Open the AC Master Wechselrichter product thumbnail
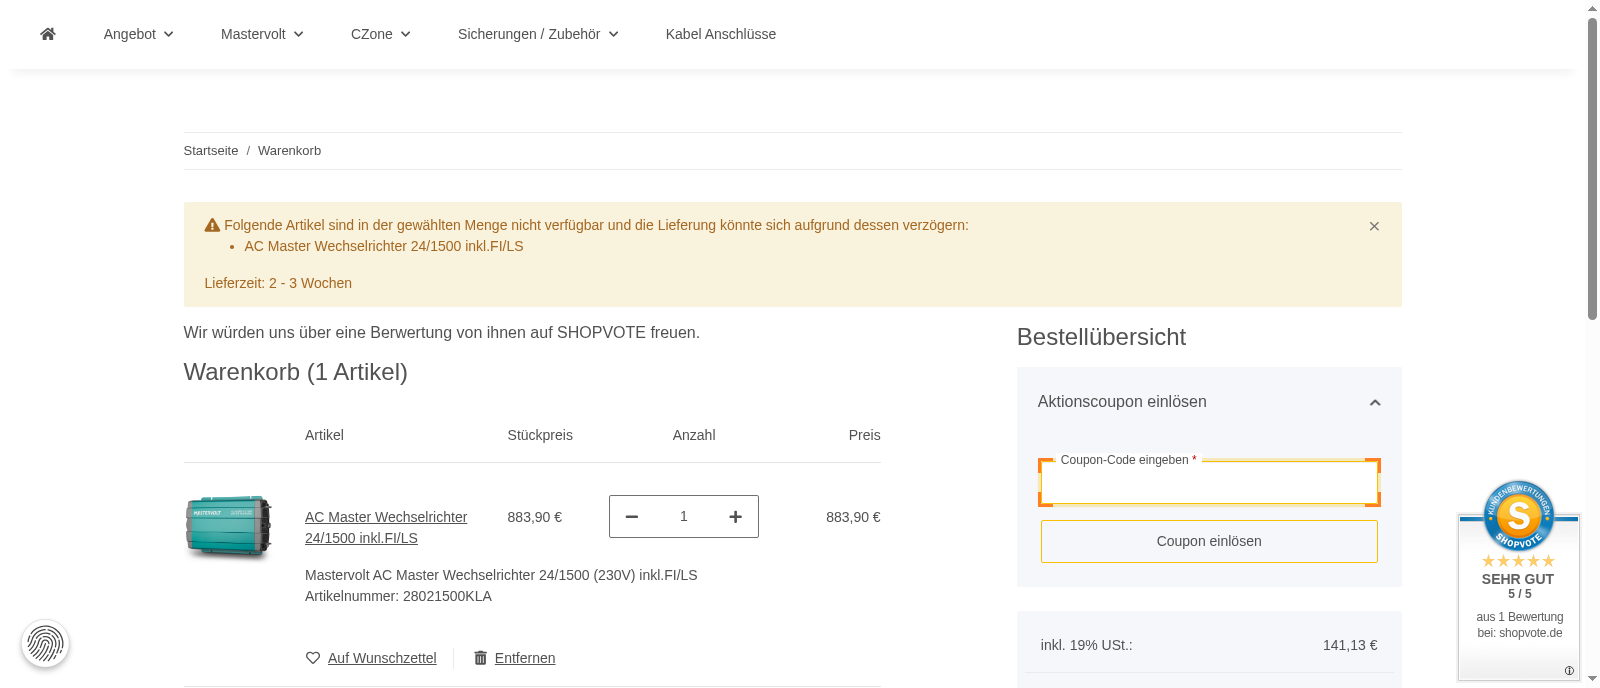Screen dimensions: 1600x688 (229, 526)
